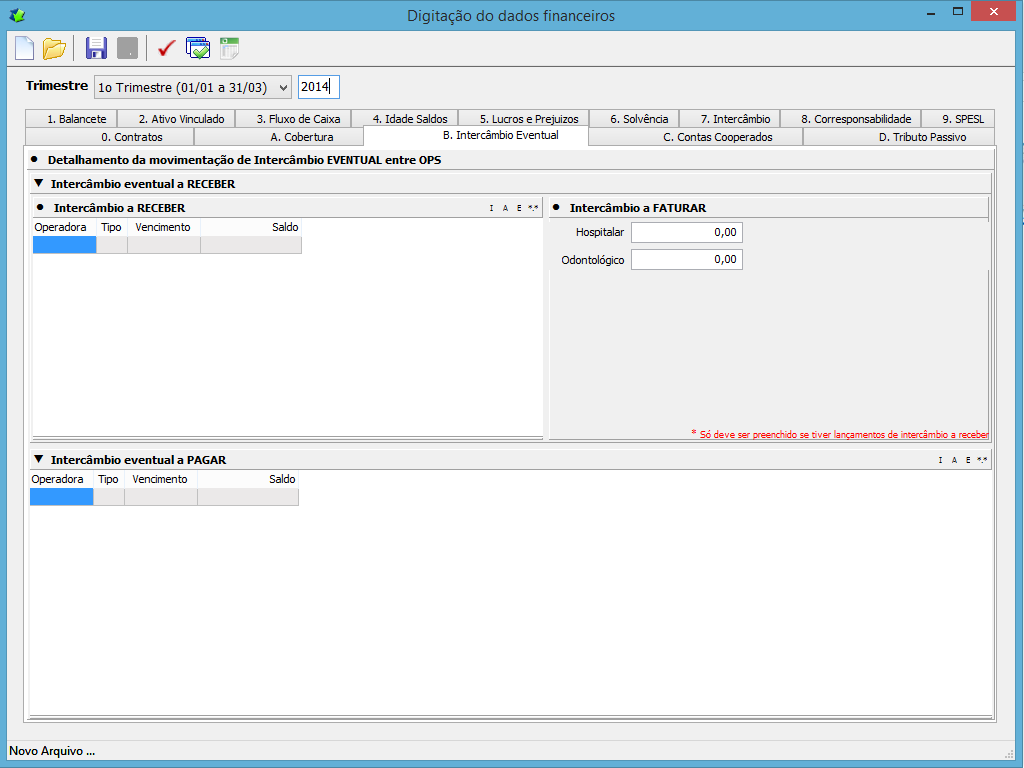The image size is (1024, 768).
Task: Minimize the Digitação do dados financeiros window
Action: (x=931, y=12)
